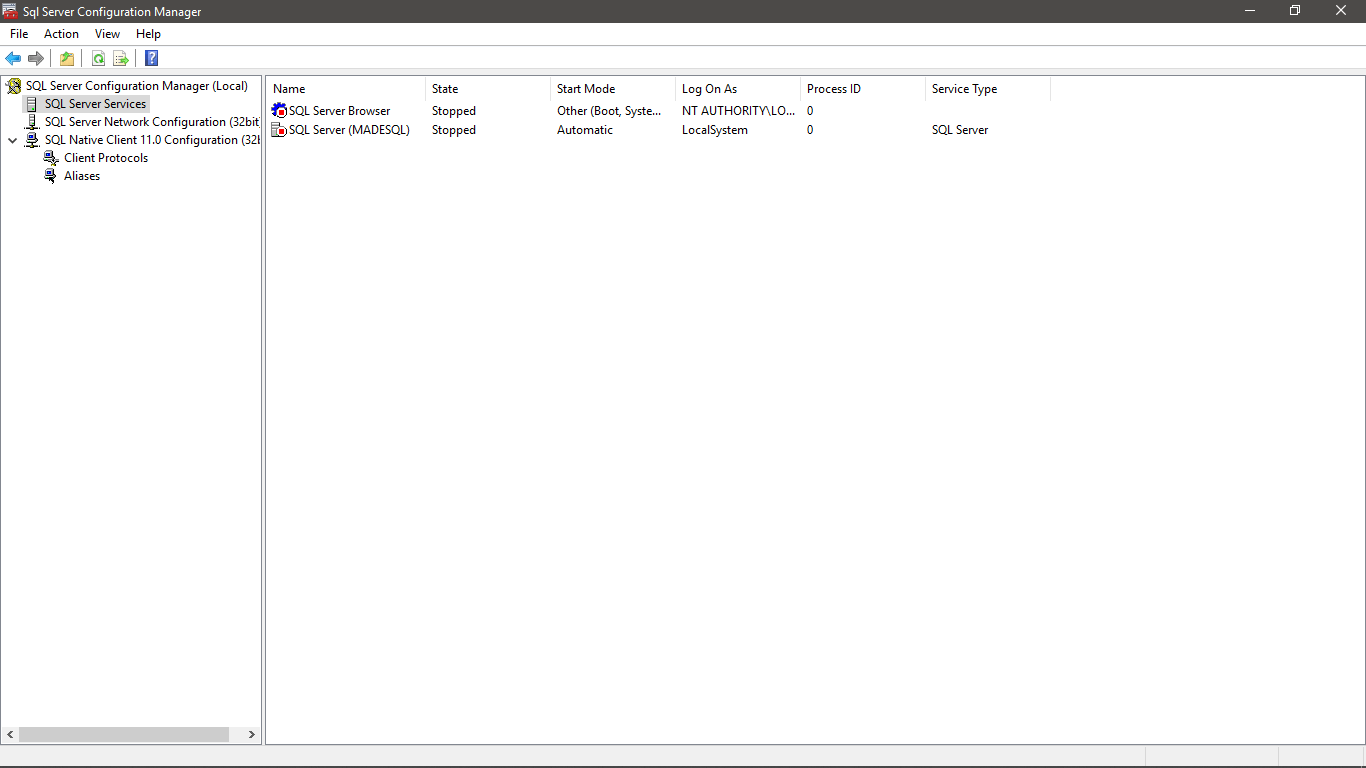The image size is (1366, 768).
Task: Restore down the Configuration Manager window
Action: (x=1295, y=11)
